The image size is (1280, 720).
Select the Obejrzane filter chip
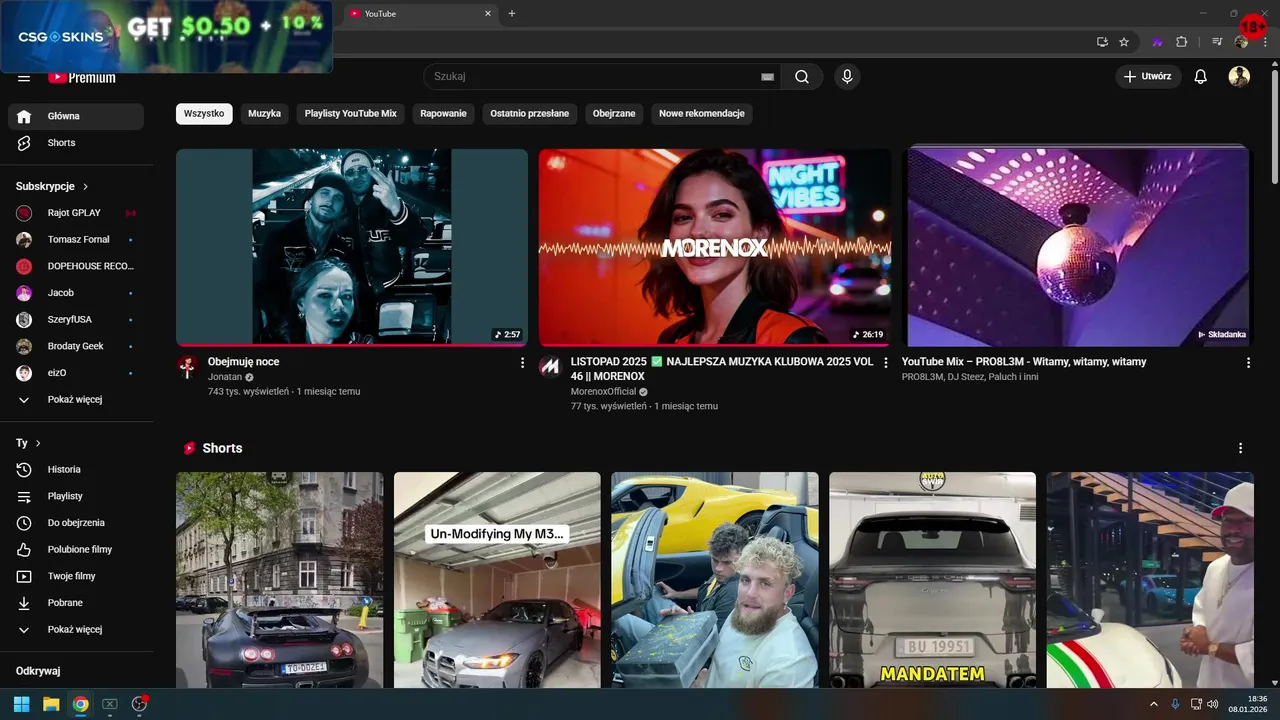pos(614,114)
